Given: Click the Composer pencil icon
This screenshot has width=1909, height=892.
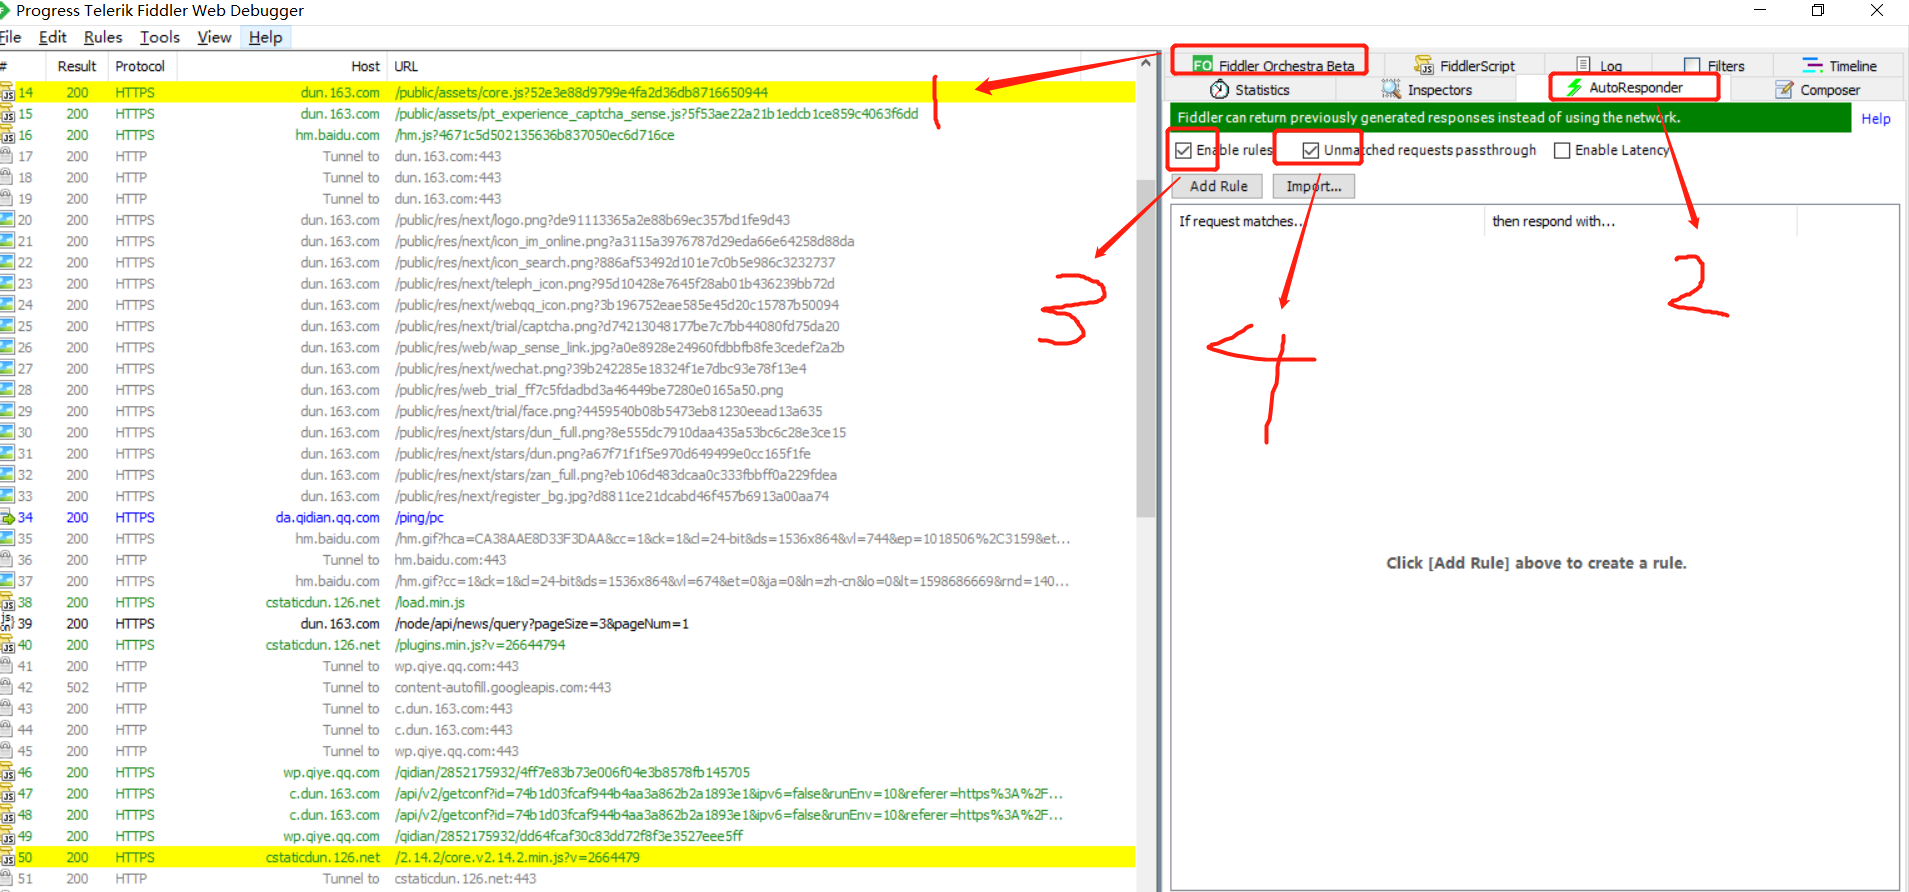Looking at the screenshot, I should [x=1784, y=89].
